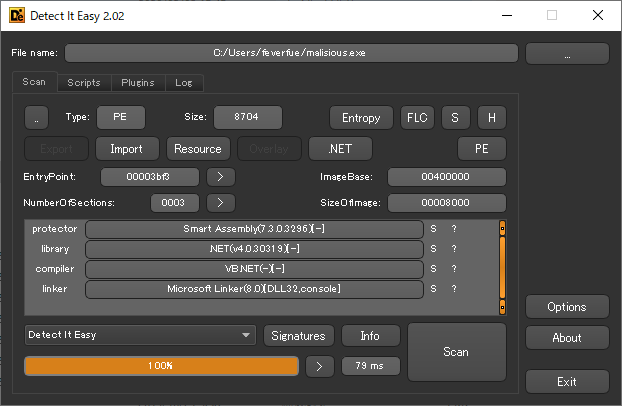This screenshot has width=622, height=406.
Task: Open the Log tab
Action: point(184,83)
